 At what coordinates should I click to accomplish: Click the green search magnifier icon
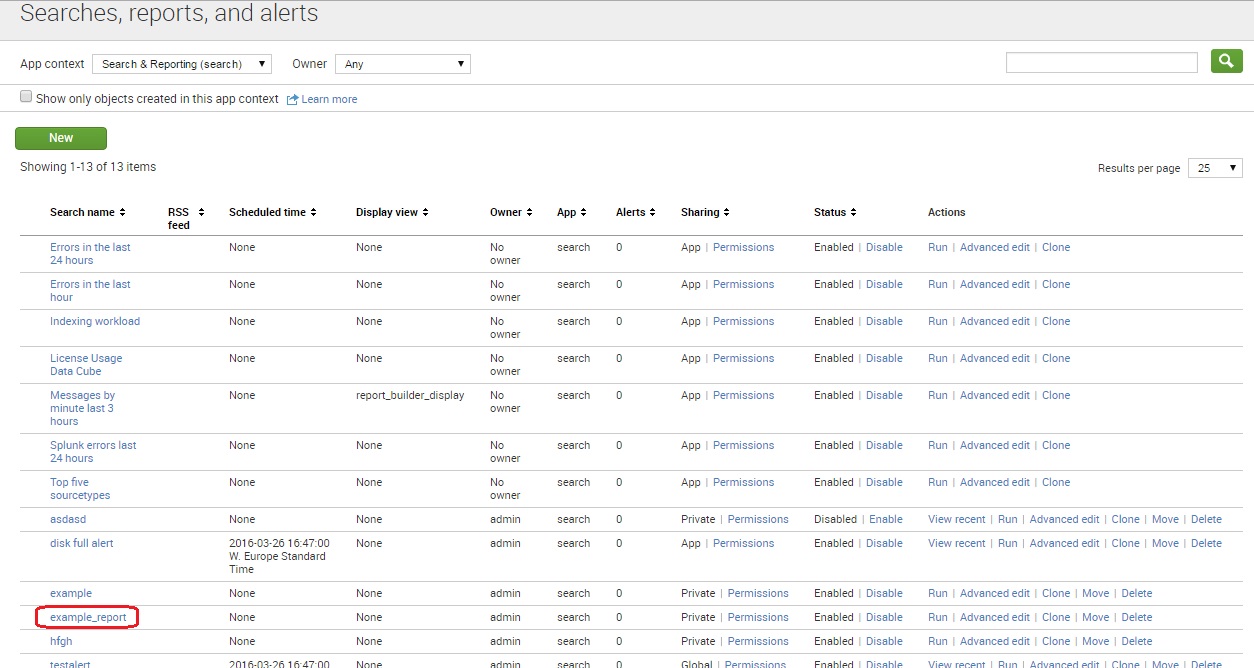click(1227, 61)
